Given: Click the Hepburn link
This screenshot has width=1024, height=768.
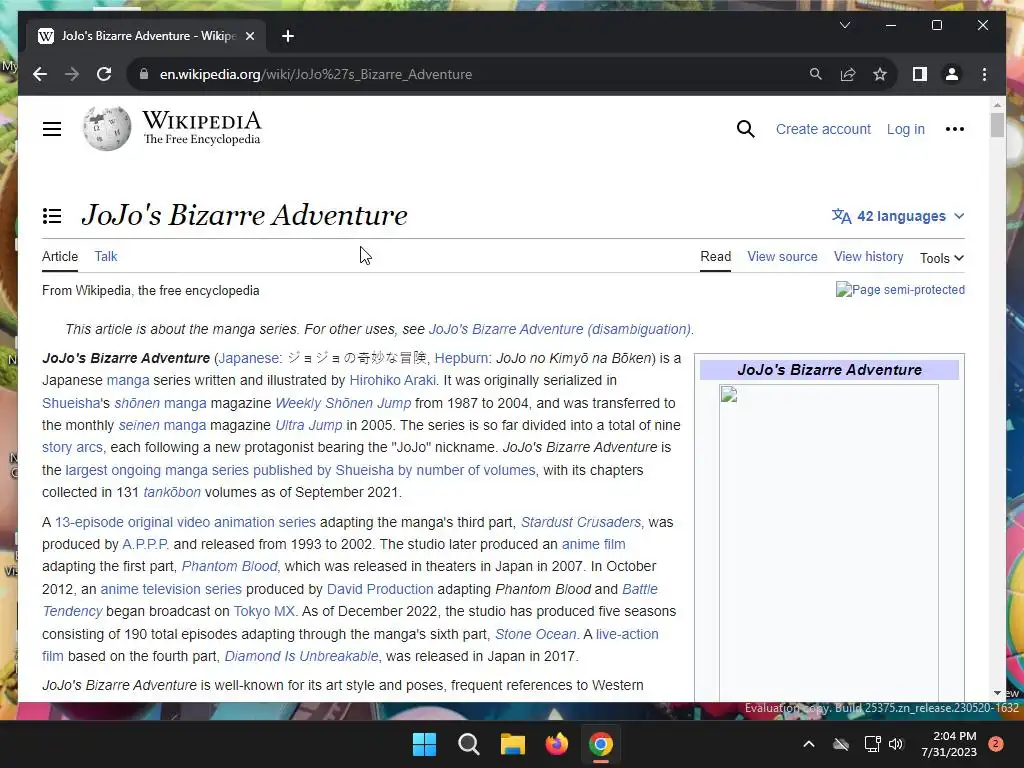Looking at the screenshot, I should point(462,358).
